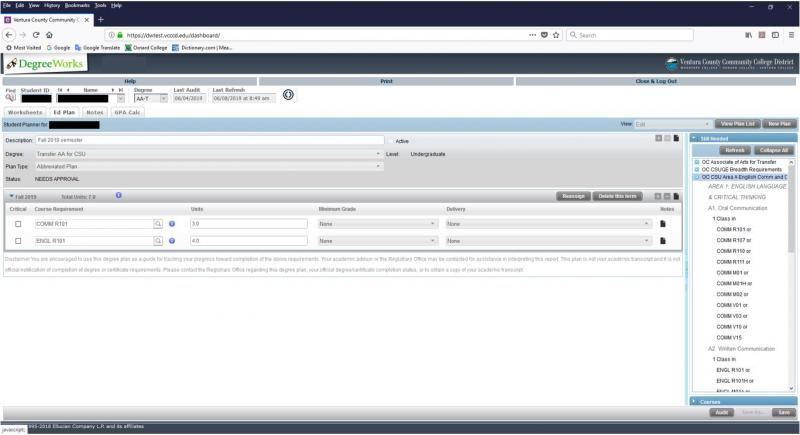The width and height of the screenshot is (800, 435).
Task: Bookmark this page with the star icon
Action: pos(556,35)
